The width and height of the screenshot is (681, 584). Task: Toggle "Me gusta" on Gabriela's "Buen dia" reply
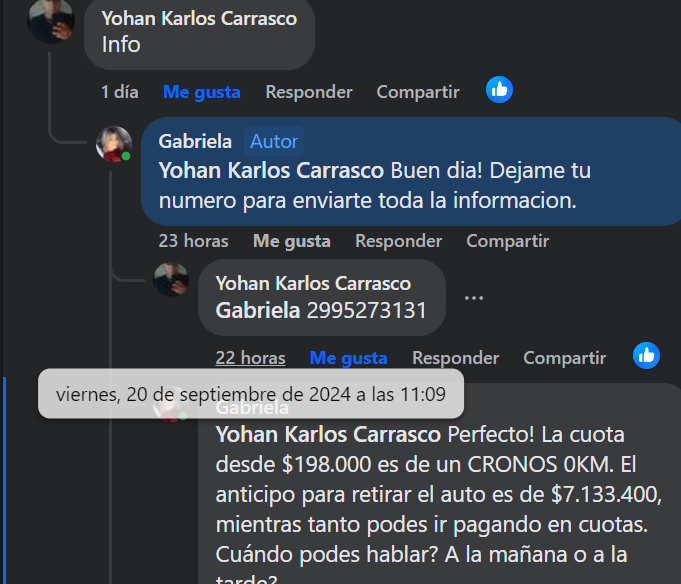click(x=291, y=241)
